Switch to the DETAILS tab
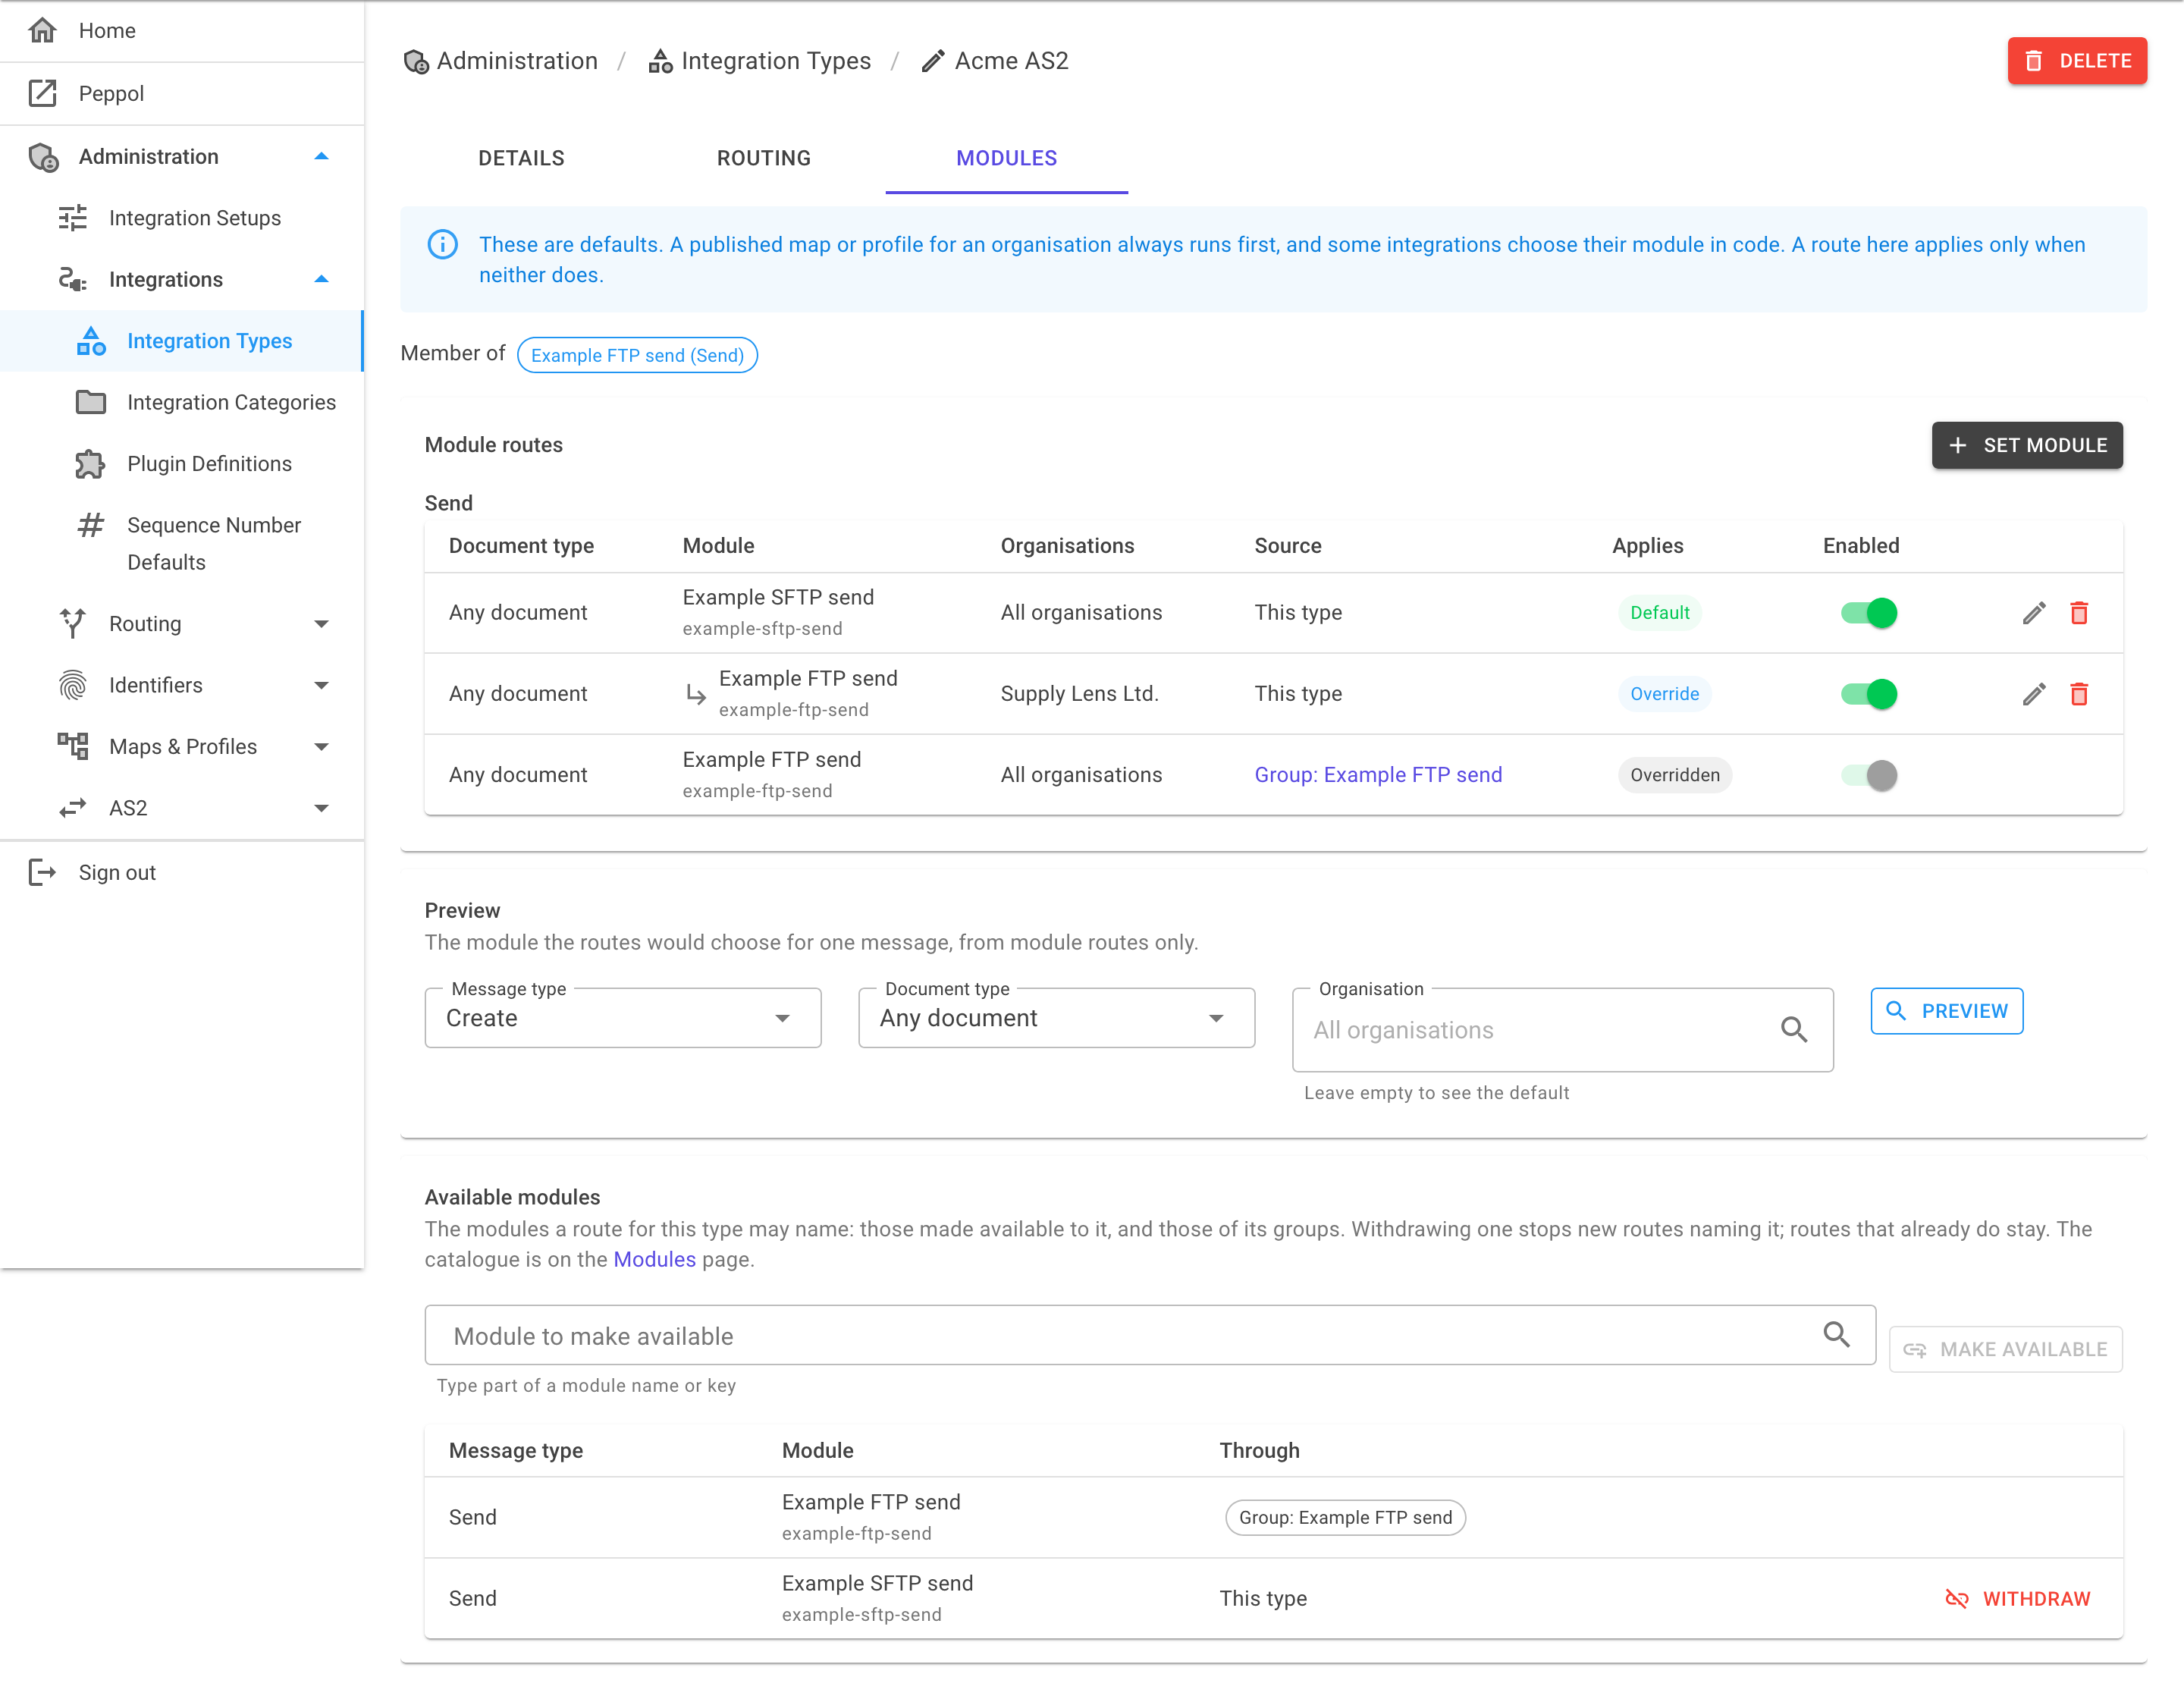 point(521,158)
